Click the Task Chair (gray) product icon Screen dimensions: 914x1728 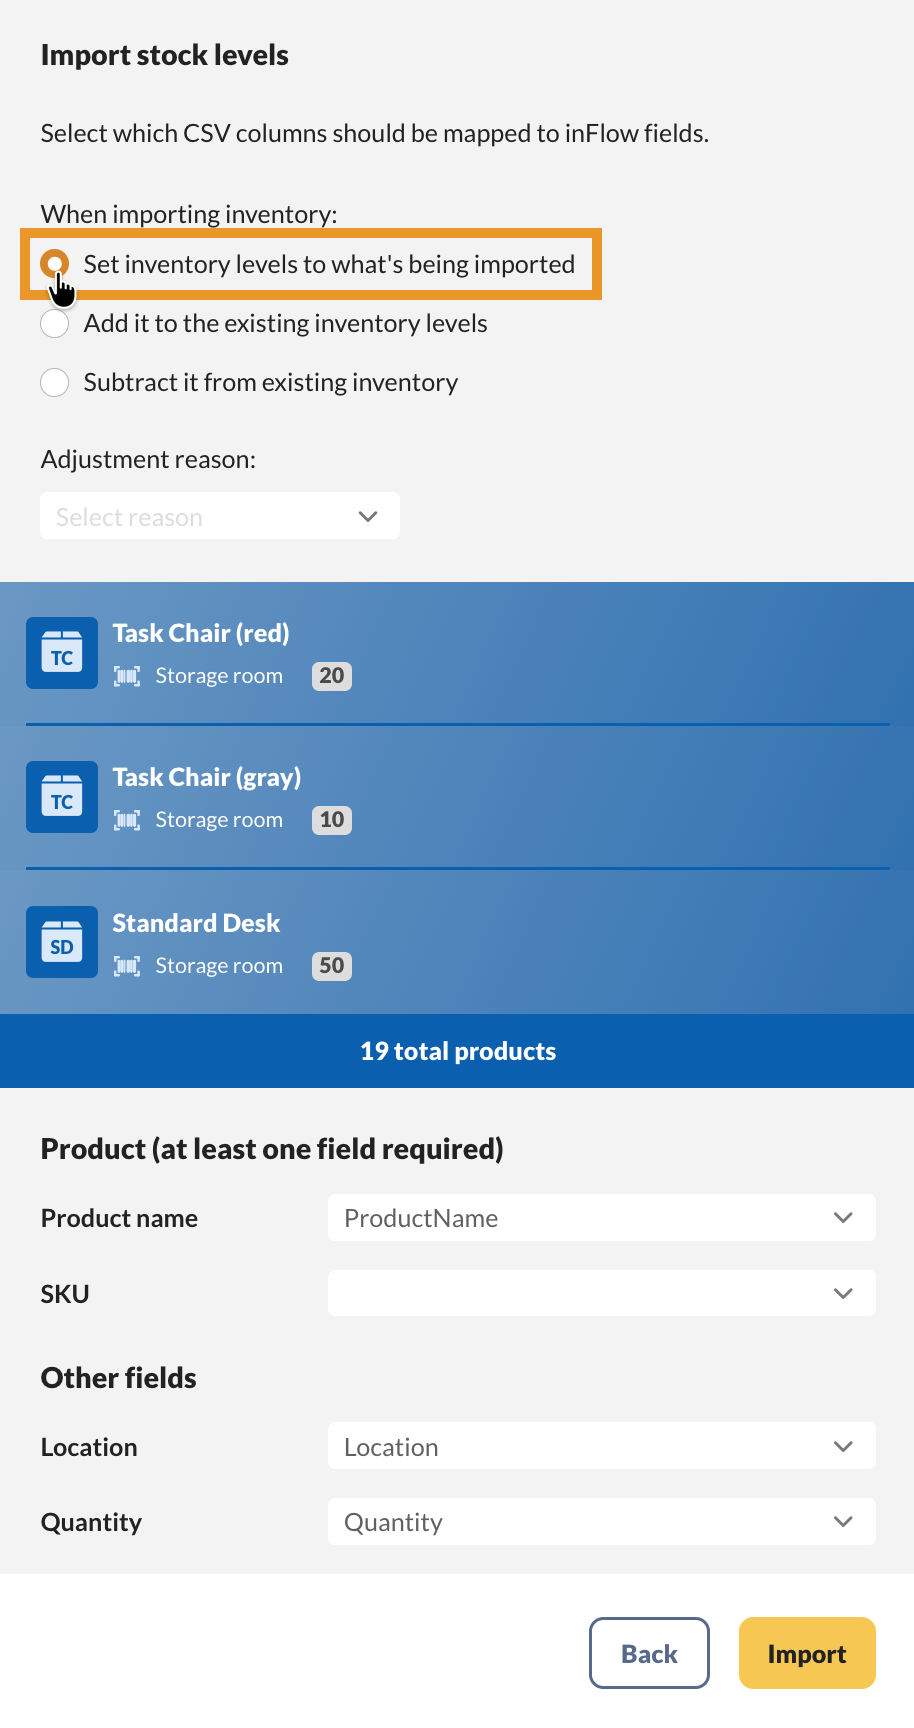(62, 797)
